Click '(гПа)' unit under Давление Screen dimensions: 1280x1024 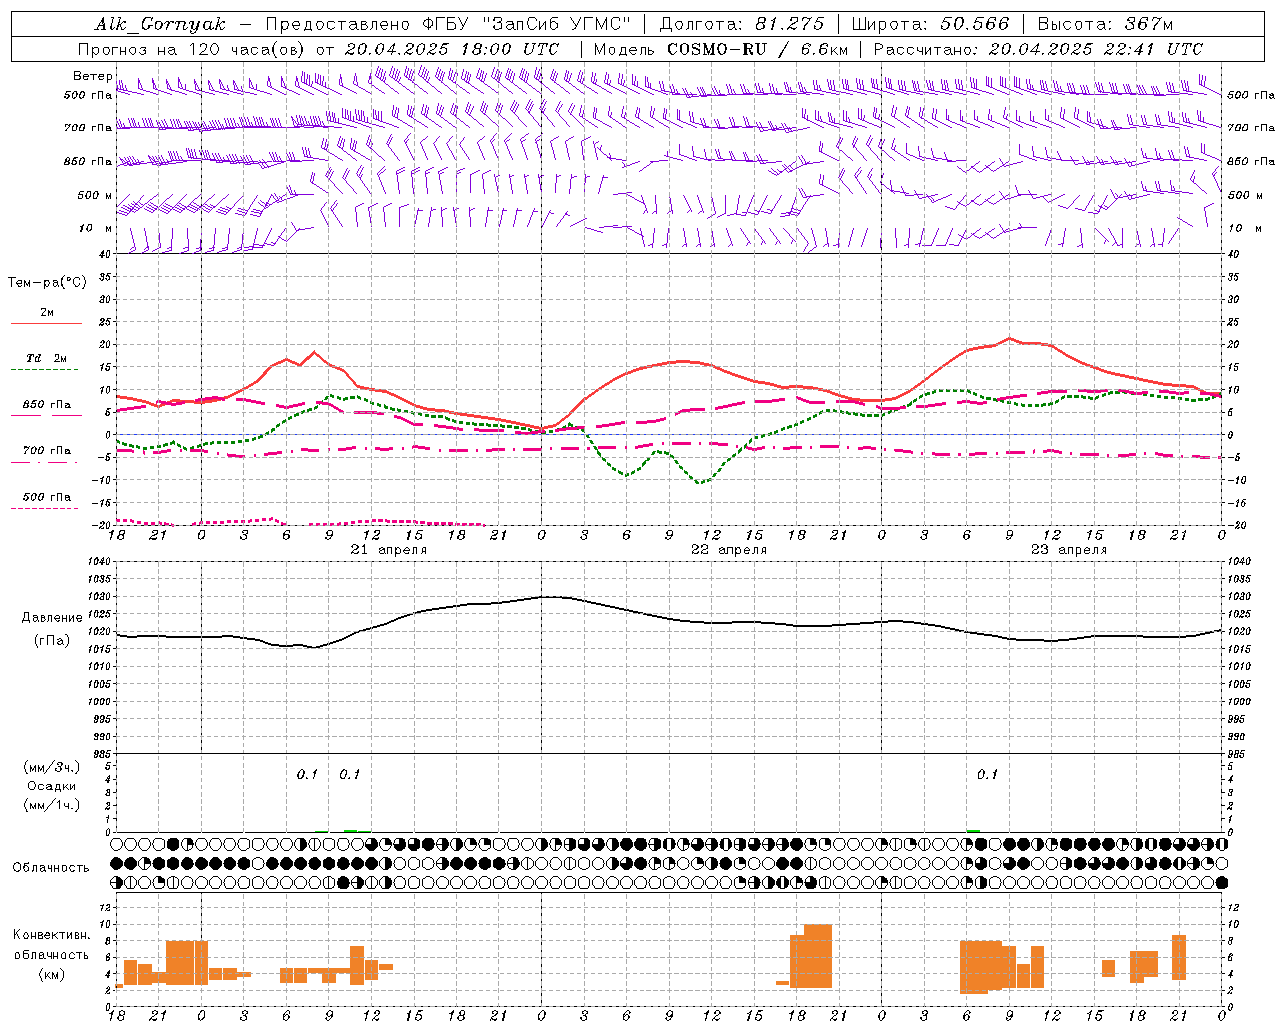click(x=52, y=641)
